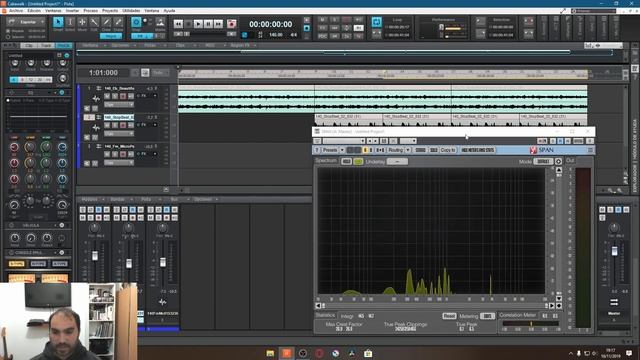Select the Move tool
640x360 pixels.
pyautogui.click(x=82, y=22)
